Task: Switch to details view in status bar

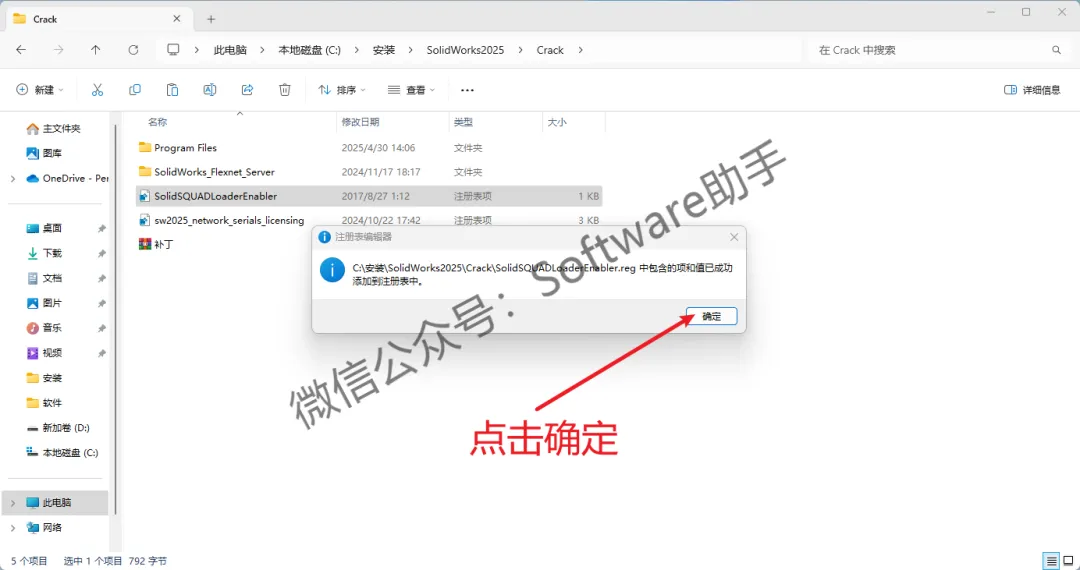Action: (x=1051, y=560)
